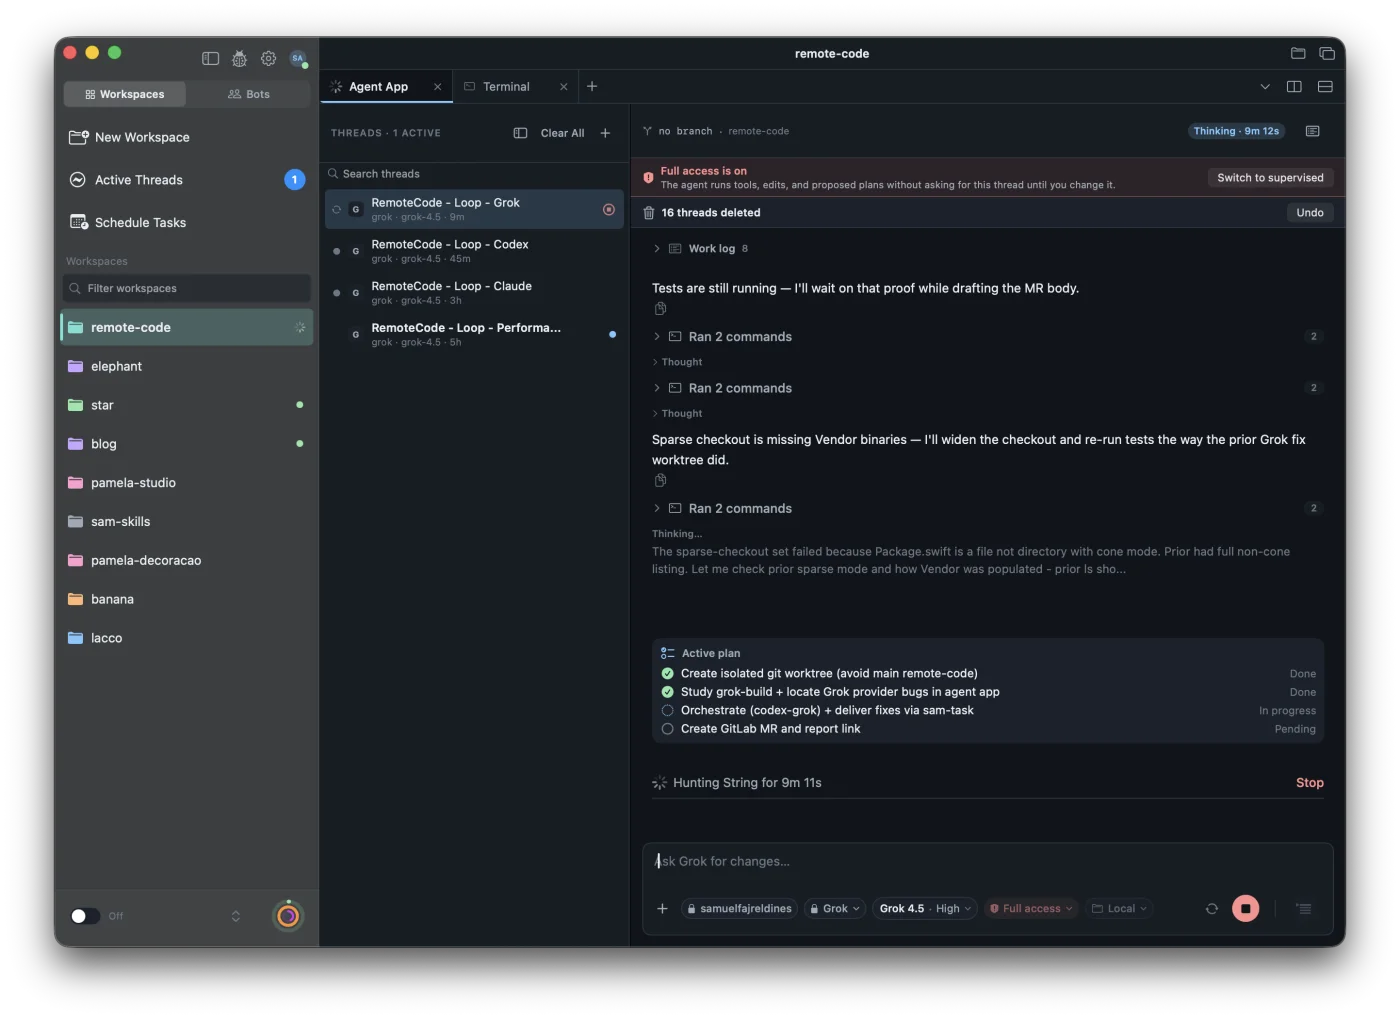Copy the 'Tests are still running' message

(x=660, y=309)
